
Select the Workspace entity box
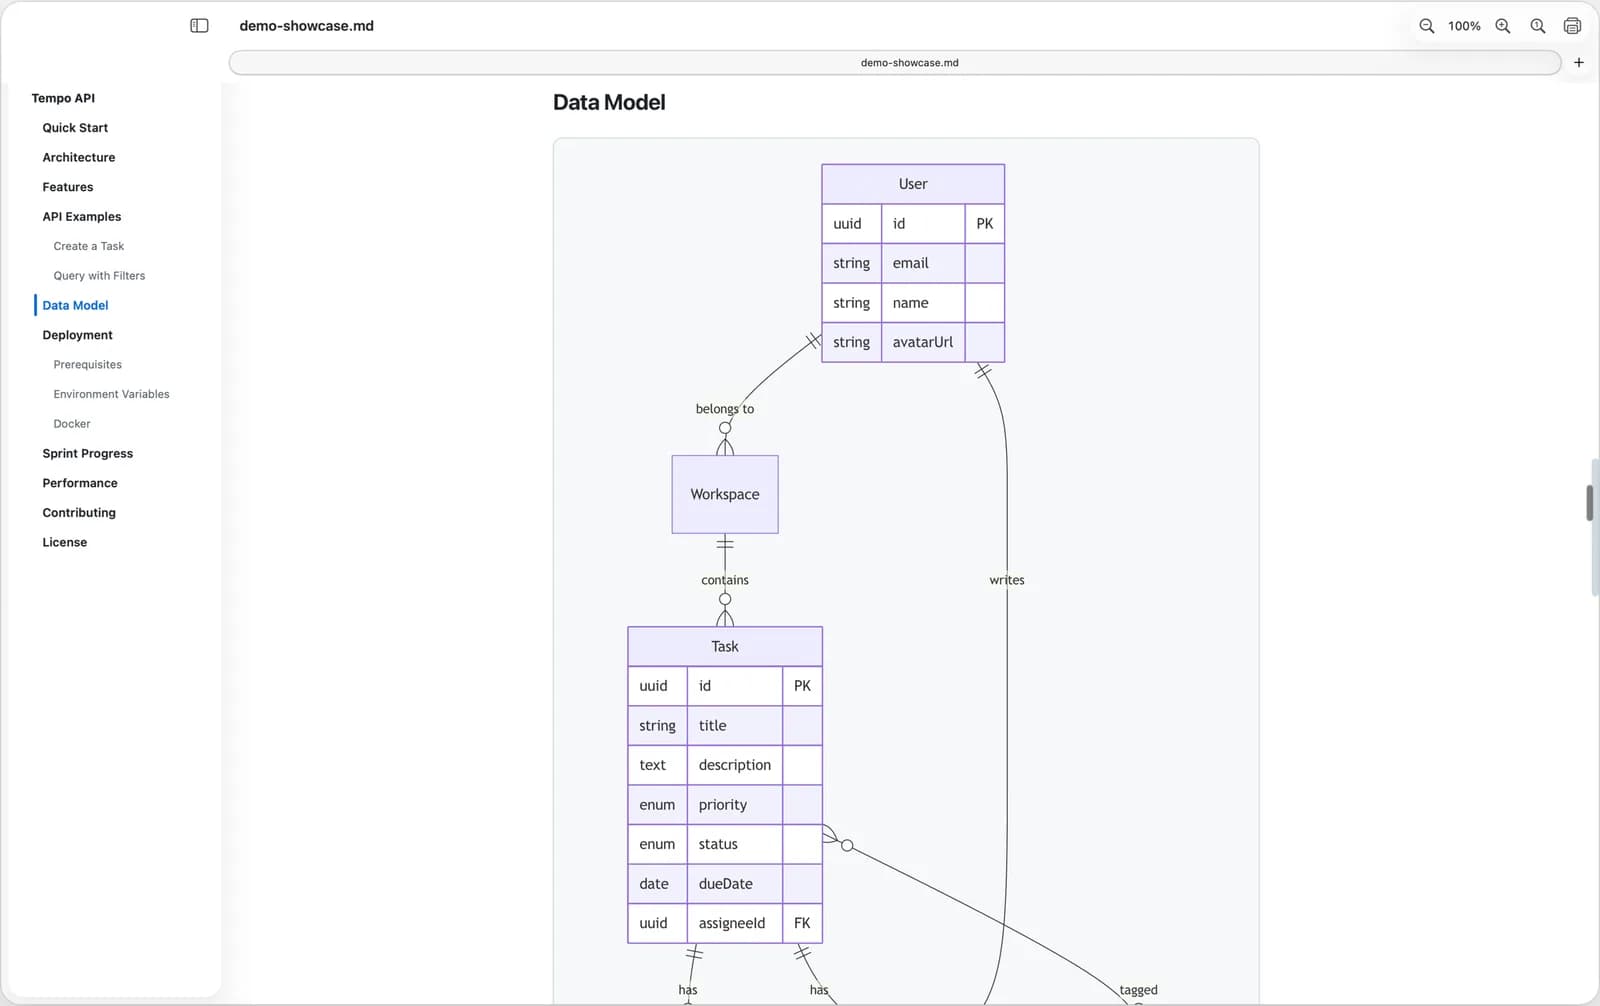pos(725,494)
